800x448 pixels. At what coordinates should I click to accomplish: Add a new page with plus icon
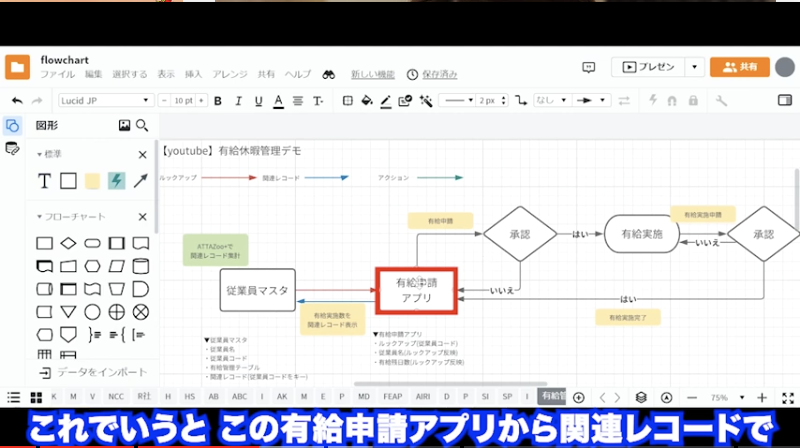click(x=578, y=397)
